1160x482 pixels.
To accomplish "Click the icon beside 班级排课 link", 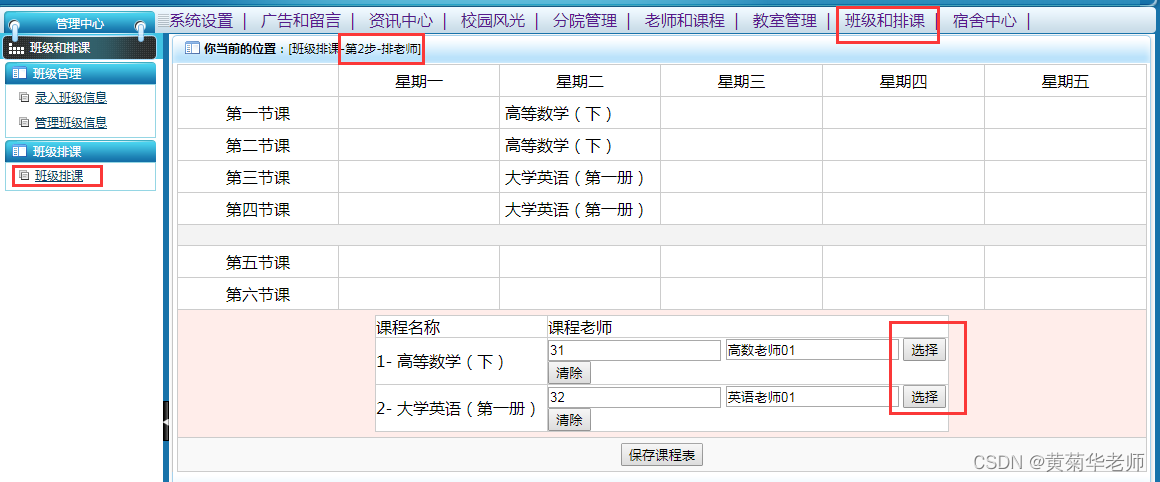I will pos(24,176).
